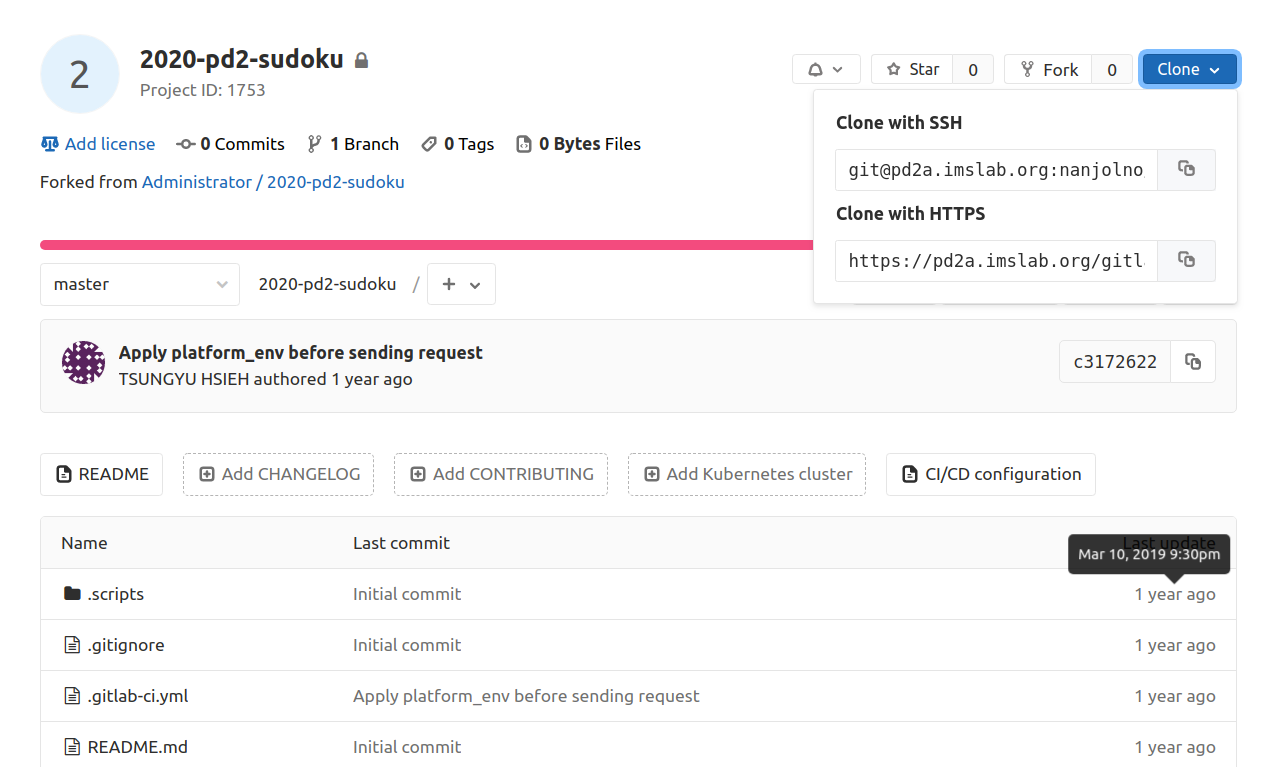Copy commit SHA c3172622
This screenshot has height=767, width=1261.
tap(1192, 362)
